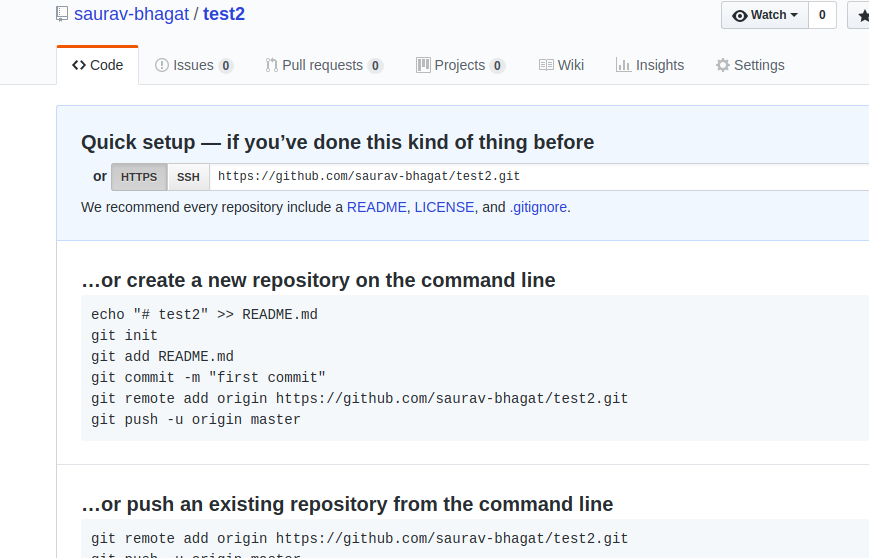Click the Star icon button at top right
Screen dimensions: 869x558
pyautogui.click(x=859, y=16)
